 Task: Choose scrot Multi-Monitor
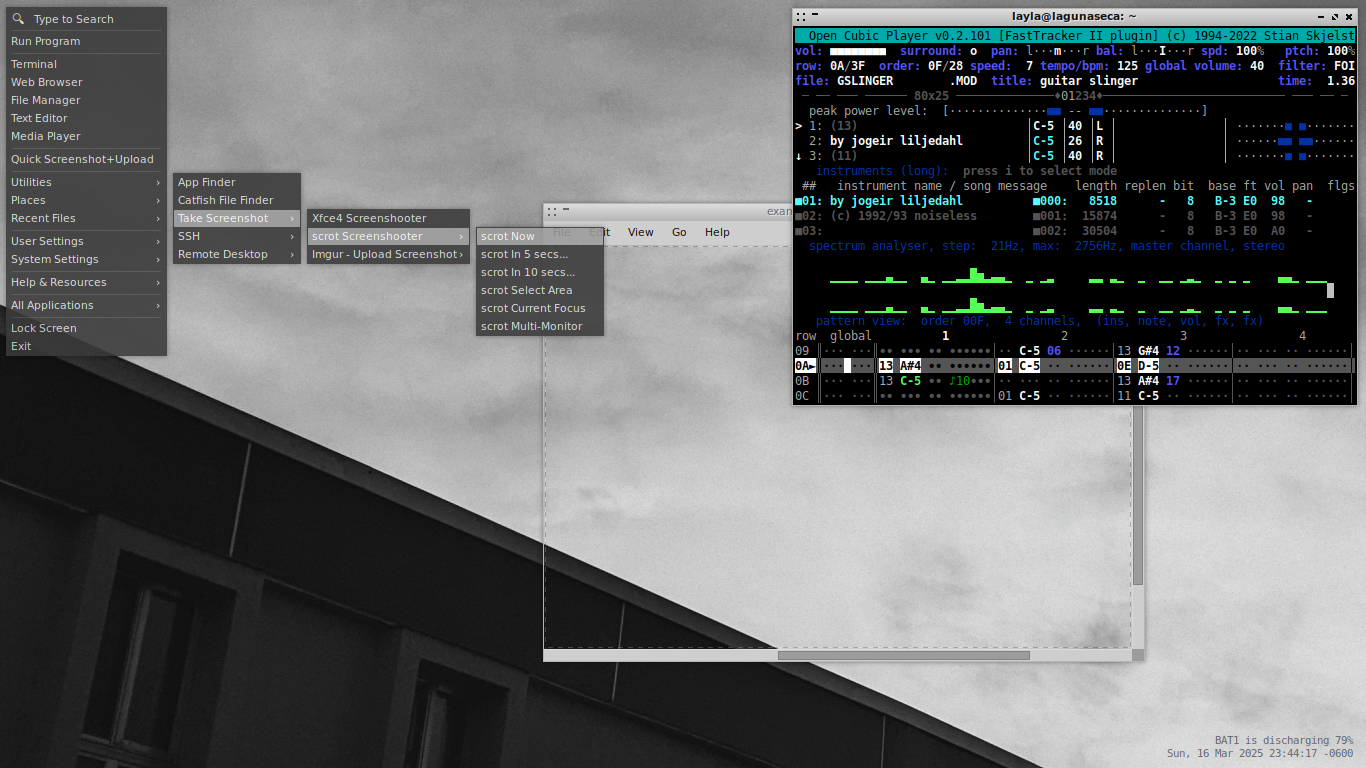pos(540,326)
